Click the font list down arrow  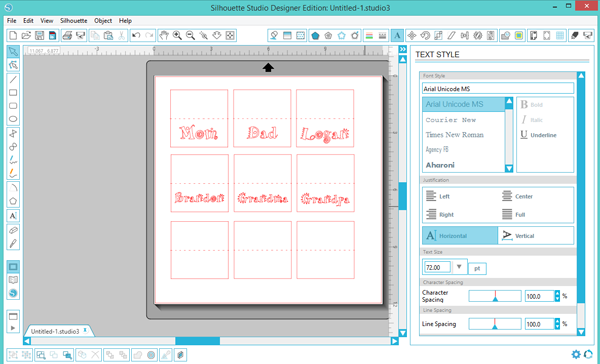(509, 168)
